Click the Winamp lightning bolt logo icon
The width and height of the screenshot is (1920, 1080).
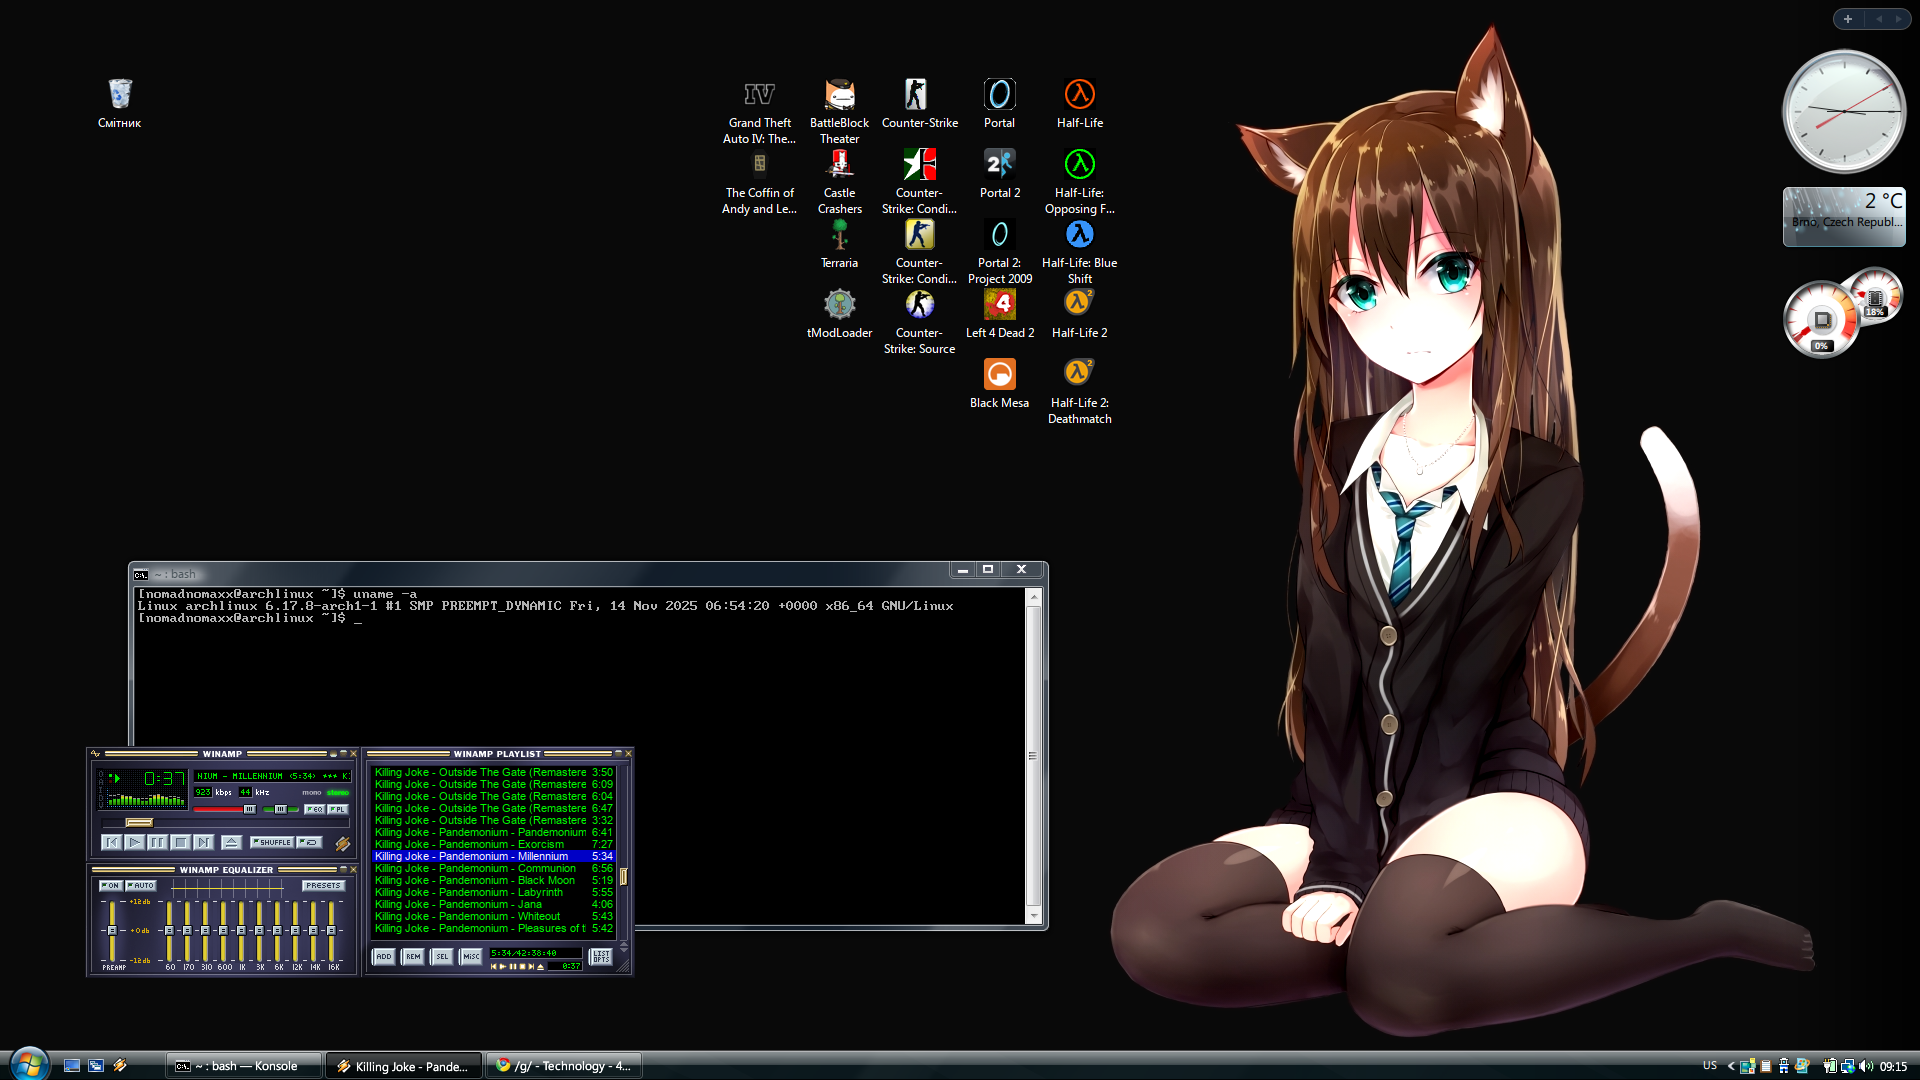tap(342, 843)
